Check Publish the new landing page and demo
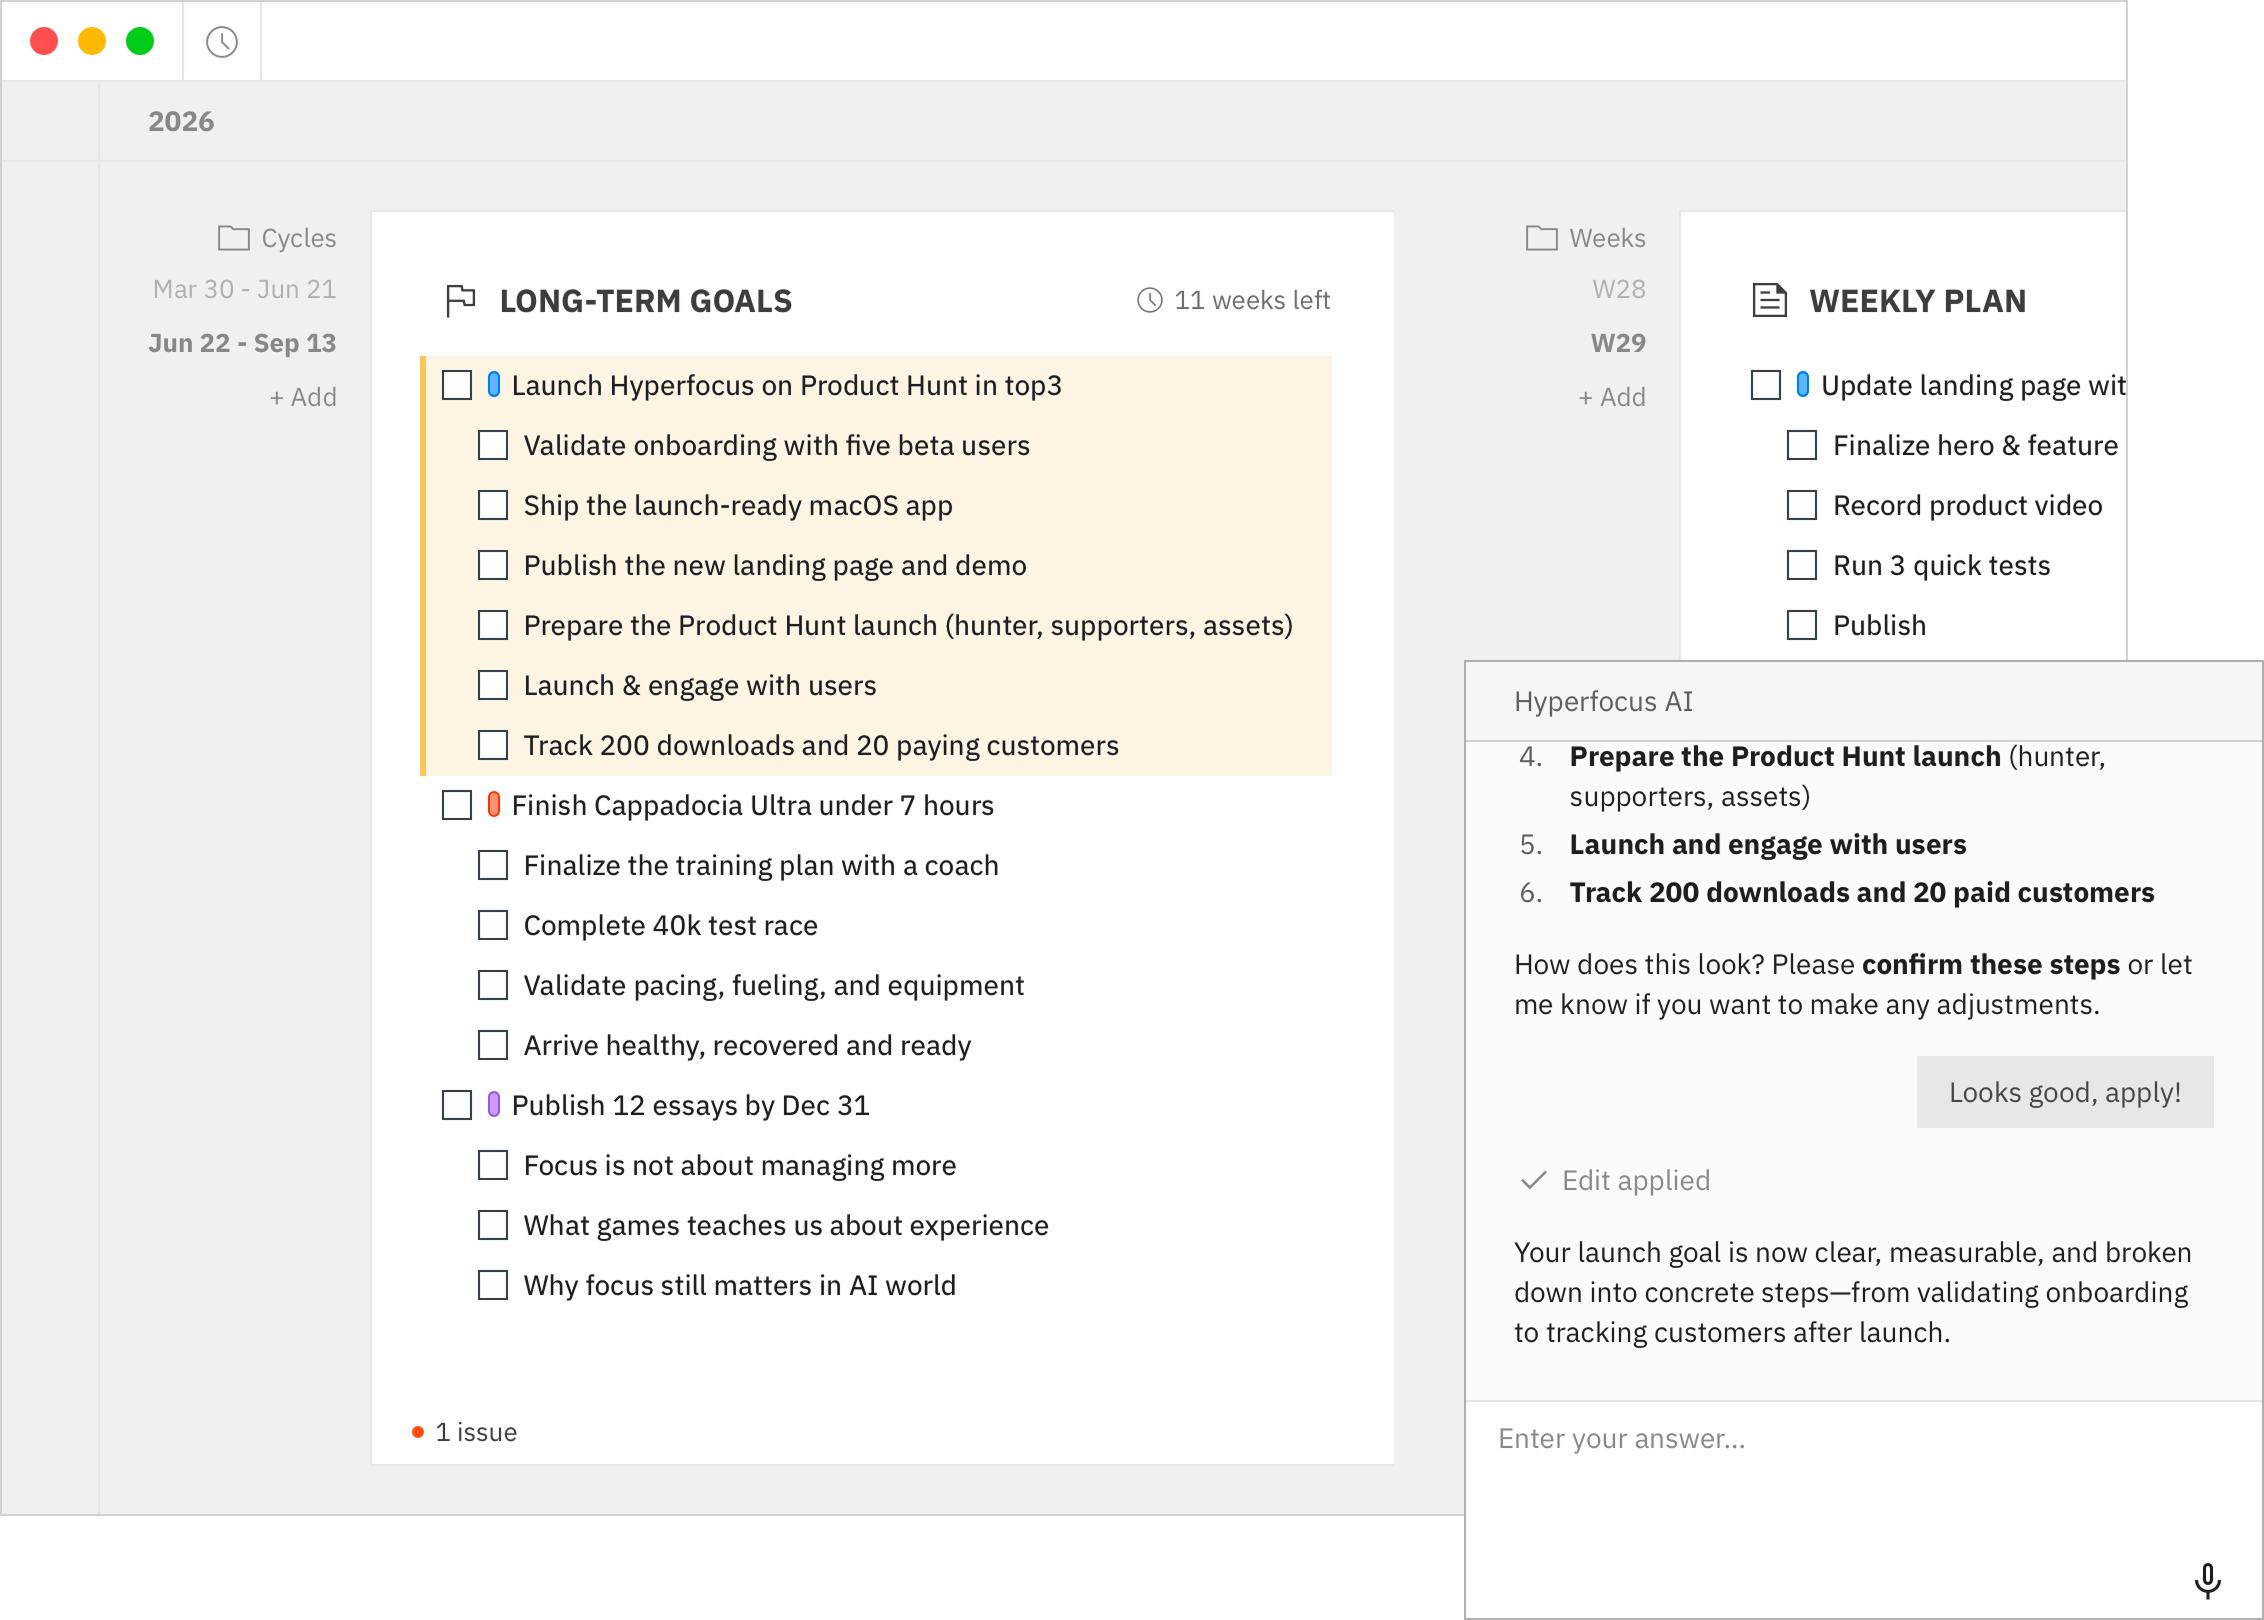Screen dimensions: 2264x1620 point(493,565)
